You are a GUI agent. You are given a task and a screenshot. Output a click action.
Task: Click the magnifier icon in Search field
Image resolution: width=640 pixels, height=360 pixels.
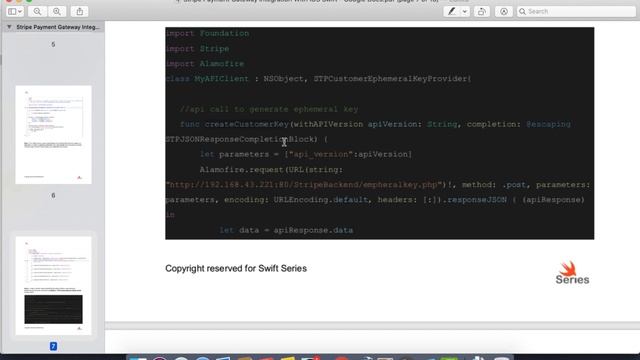click(x=522, y=11)
